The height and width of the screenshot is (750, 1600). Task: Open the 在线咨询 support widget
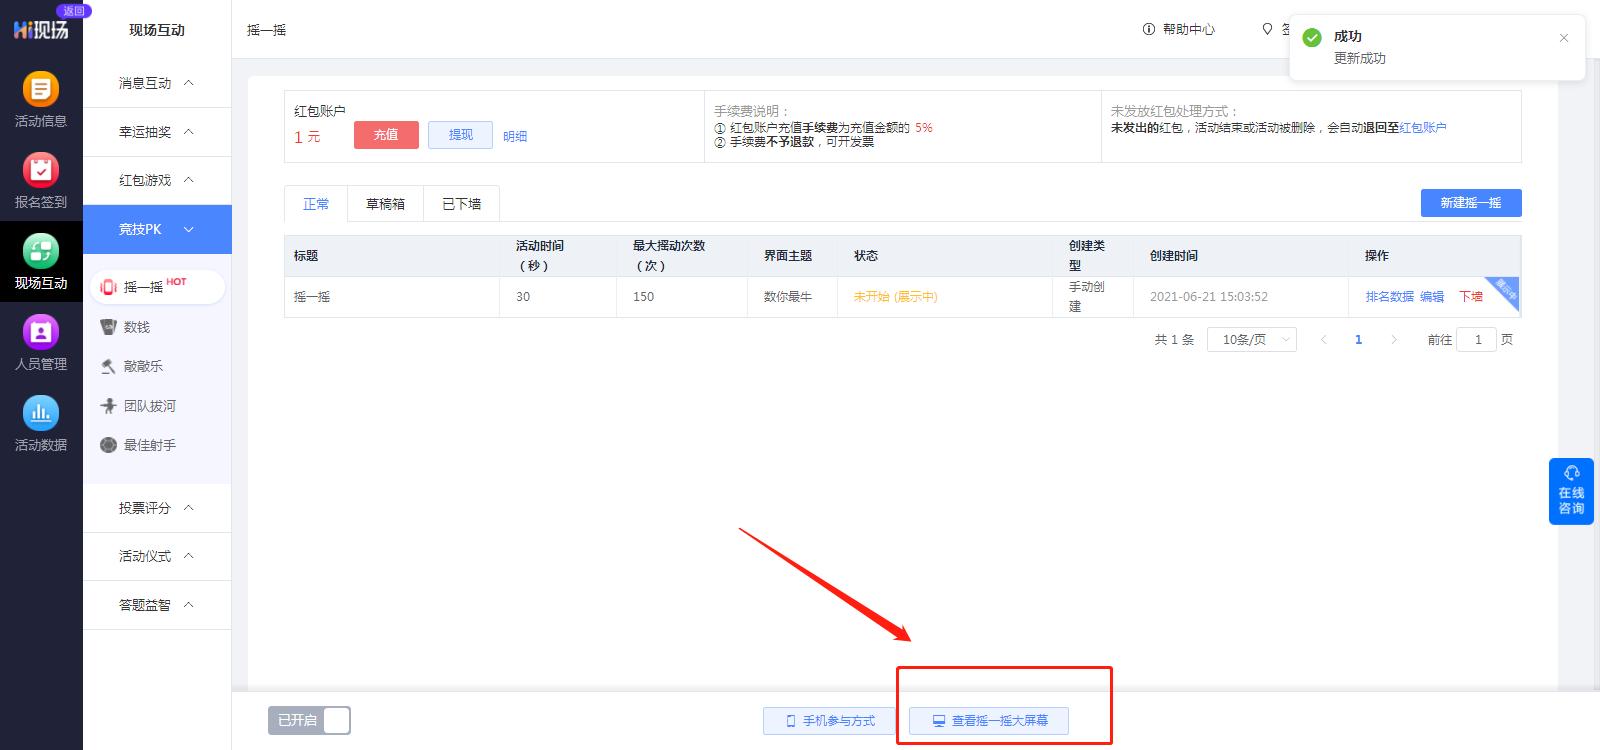pyautogui.click(x=1571, y=491)
